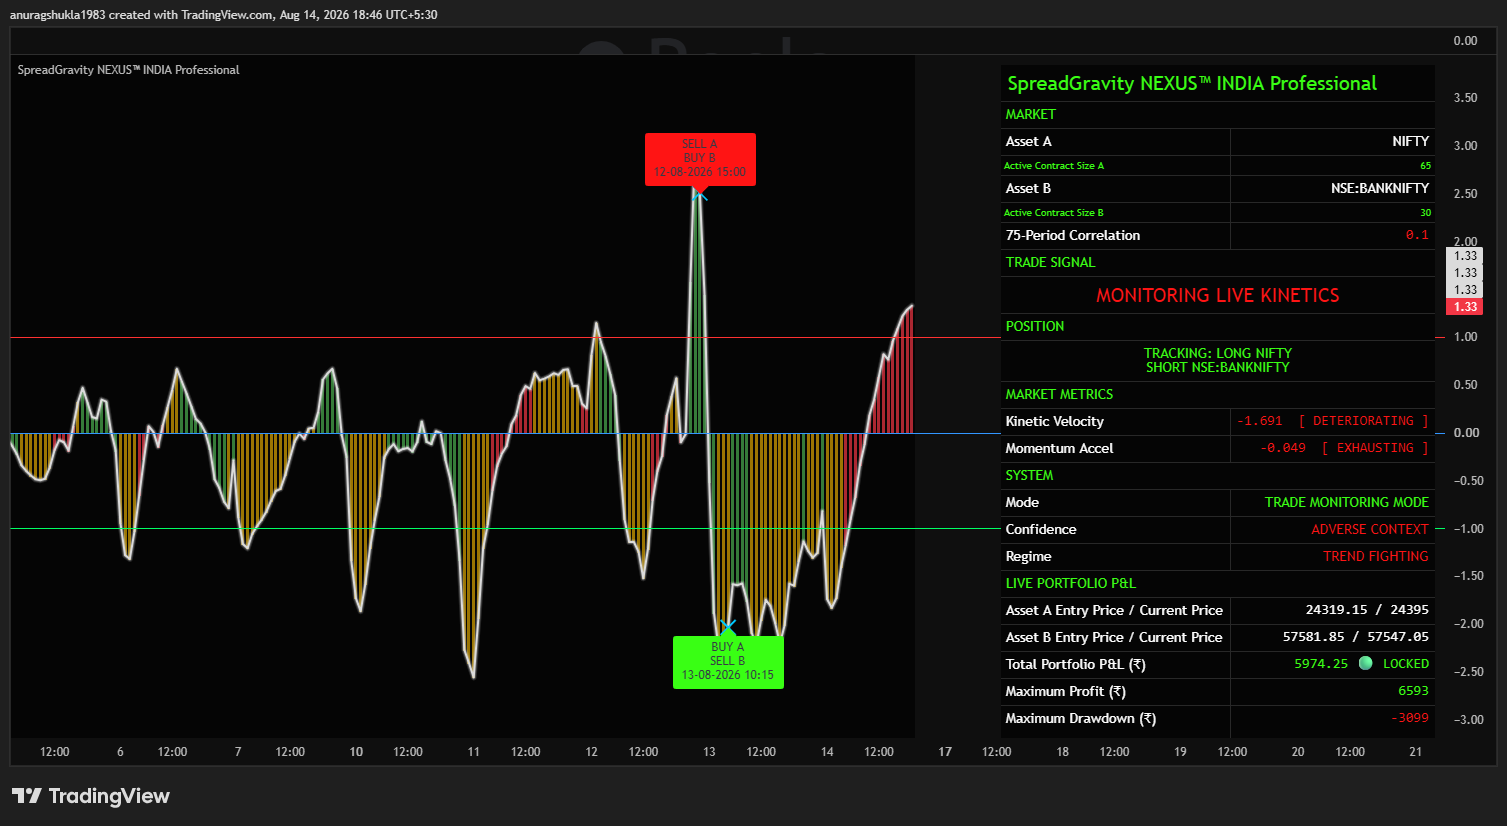Image resolution: width=1507 pixels, height=826 pixels.
Task: Select the MARKET section heading
Action: pyautogui.click(x=1030, y=115)
